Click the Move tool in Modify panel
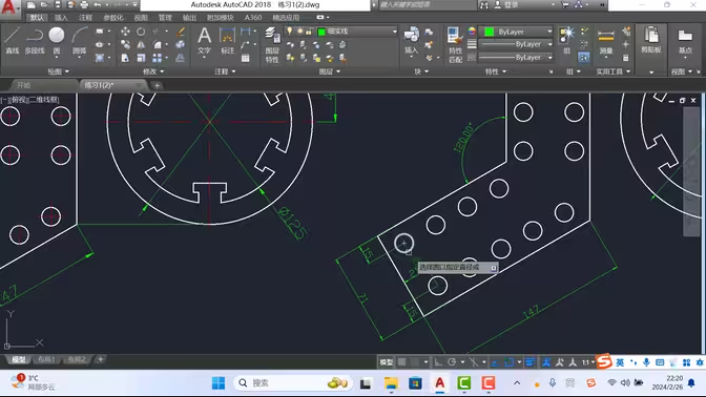The width and height of the screenshot is (706, 397). pos(125,31)
